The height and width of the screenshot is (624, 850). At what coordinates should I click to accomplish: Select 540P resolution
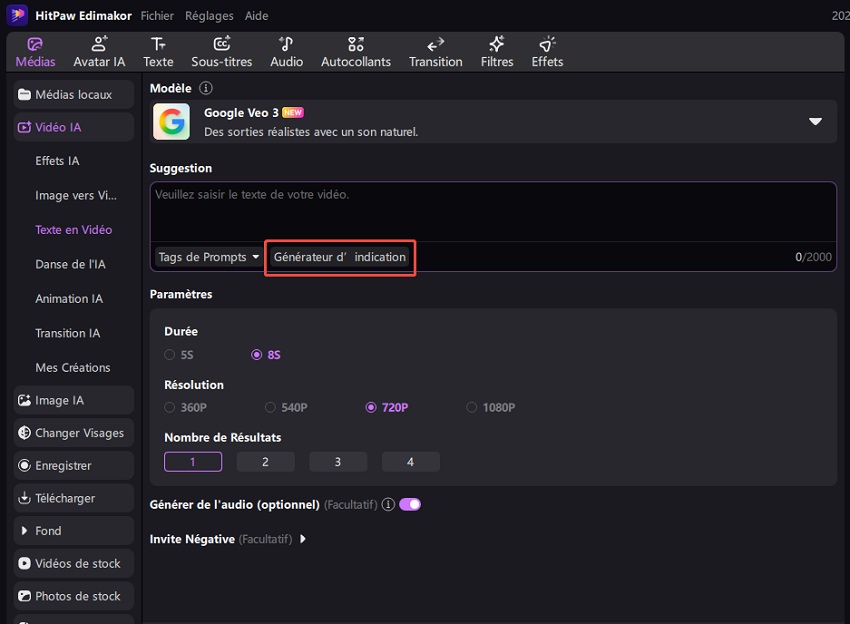(270, 407)
